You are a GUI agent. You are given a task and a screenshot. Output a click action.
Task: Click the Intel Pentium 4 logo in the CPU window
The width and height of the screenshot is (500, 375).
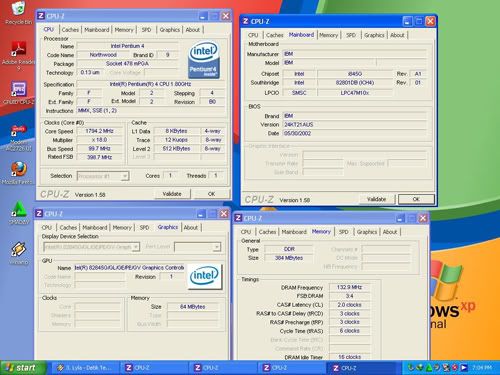point(204,60)
